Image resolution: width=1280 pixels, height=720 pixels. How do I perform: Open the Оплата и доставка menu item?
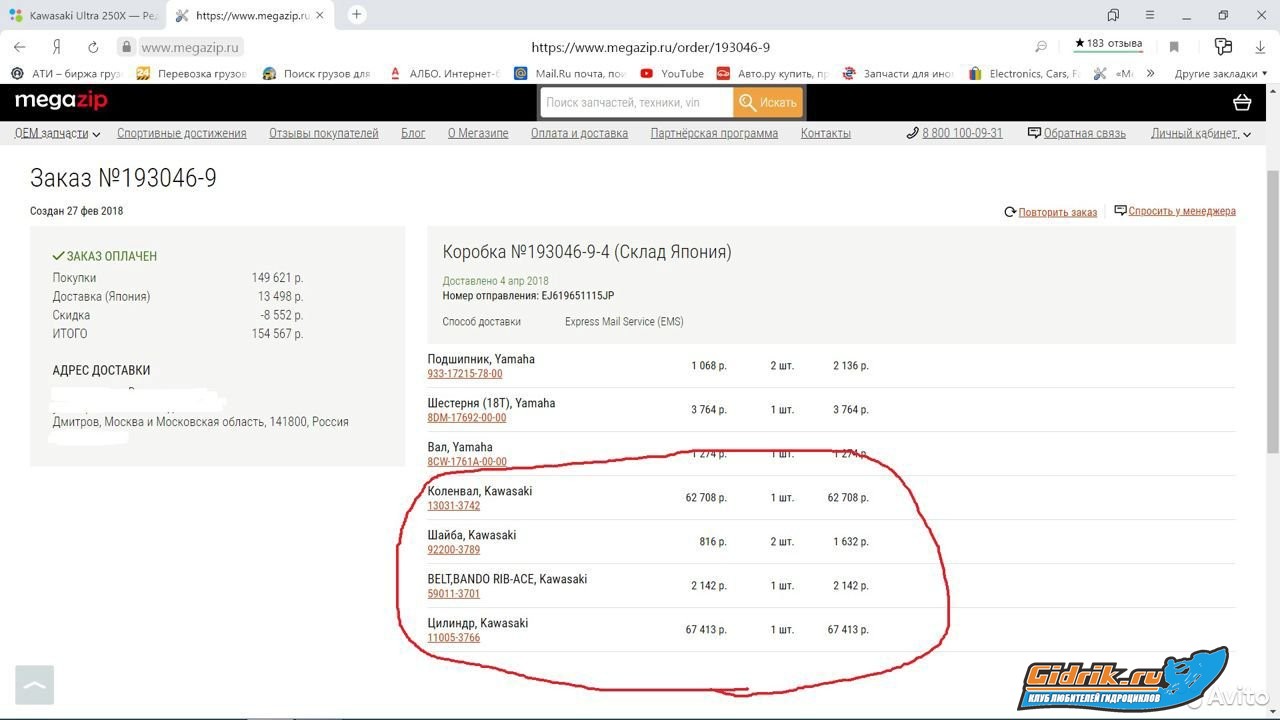coord(579,133)
